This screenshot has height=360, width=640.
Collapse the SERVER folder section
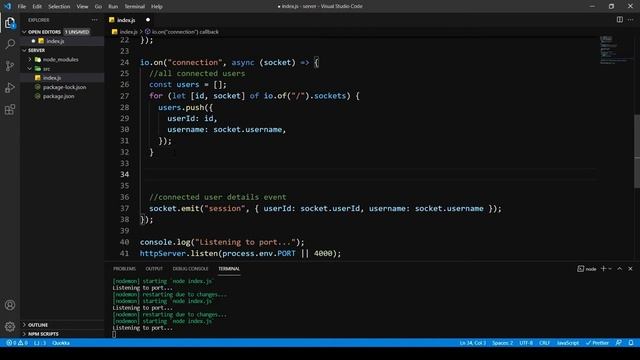24,50
